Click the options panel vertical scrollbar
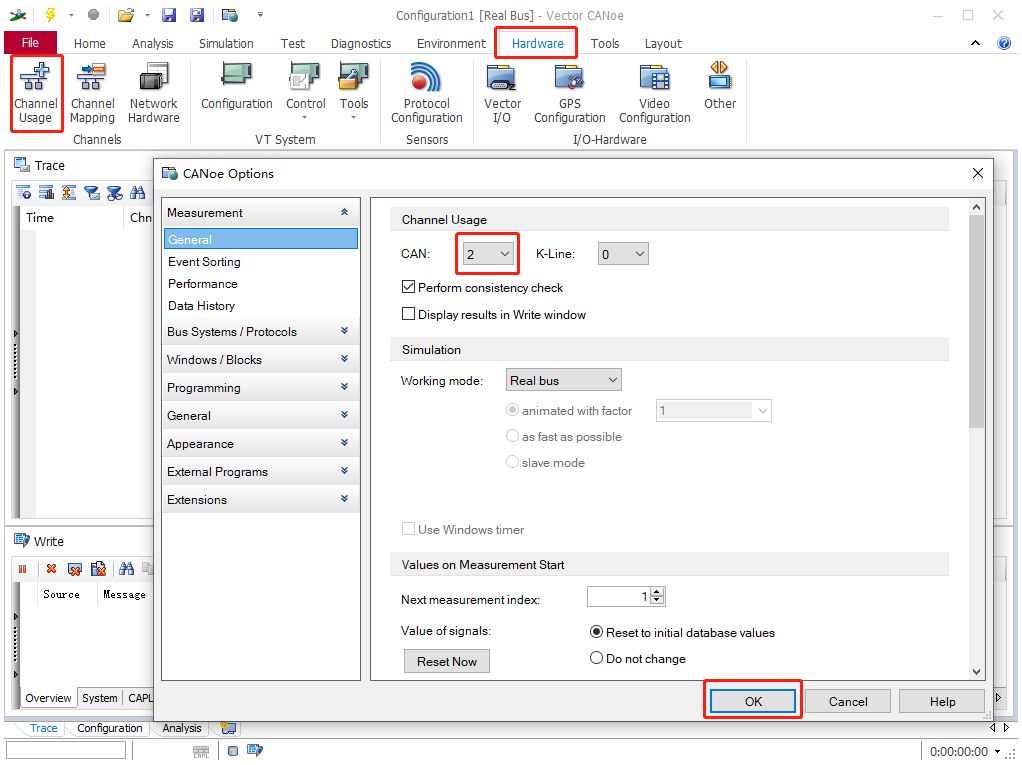The width and height of the screenshot is (1022, 765). click(x=976, y=322)
